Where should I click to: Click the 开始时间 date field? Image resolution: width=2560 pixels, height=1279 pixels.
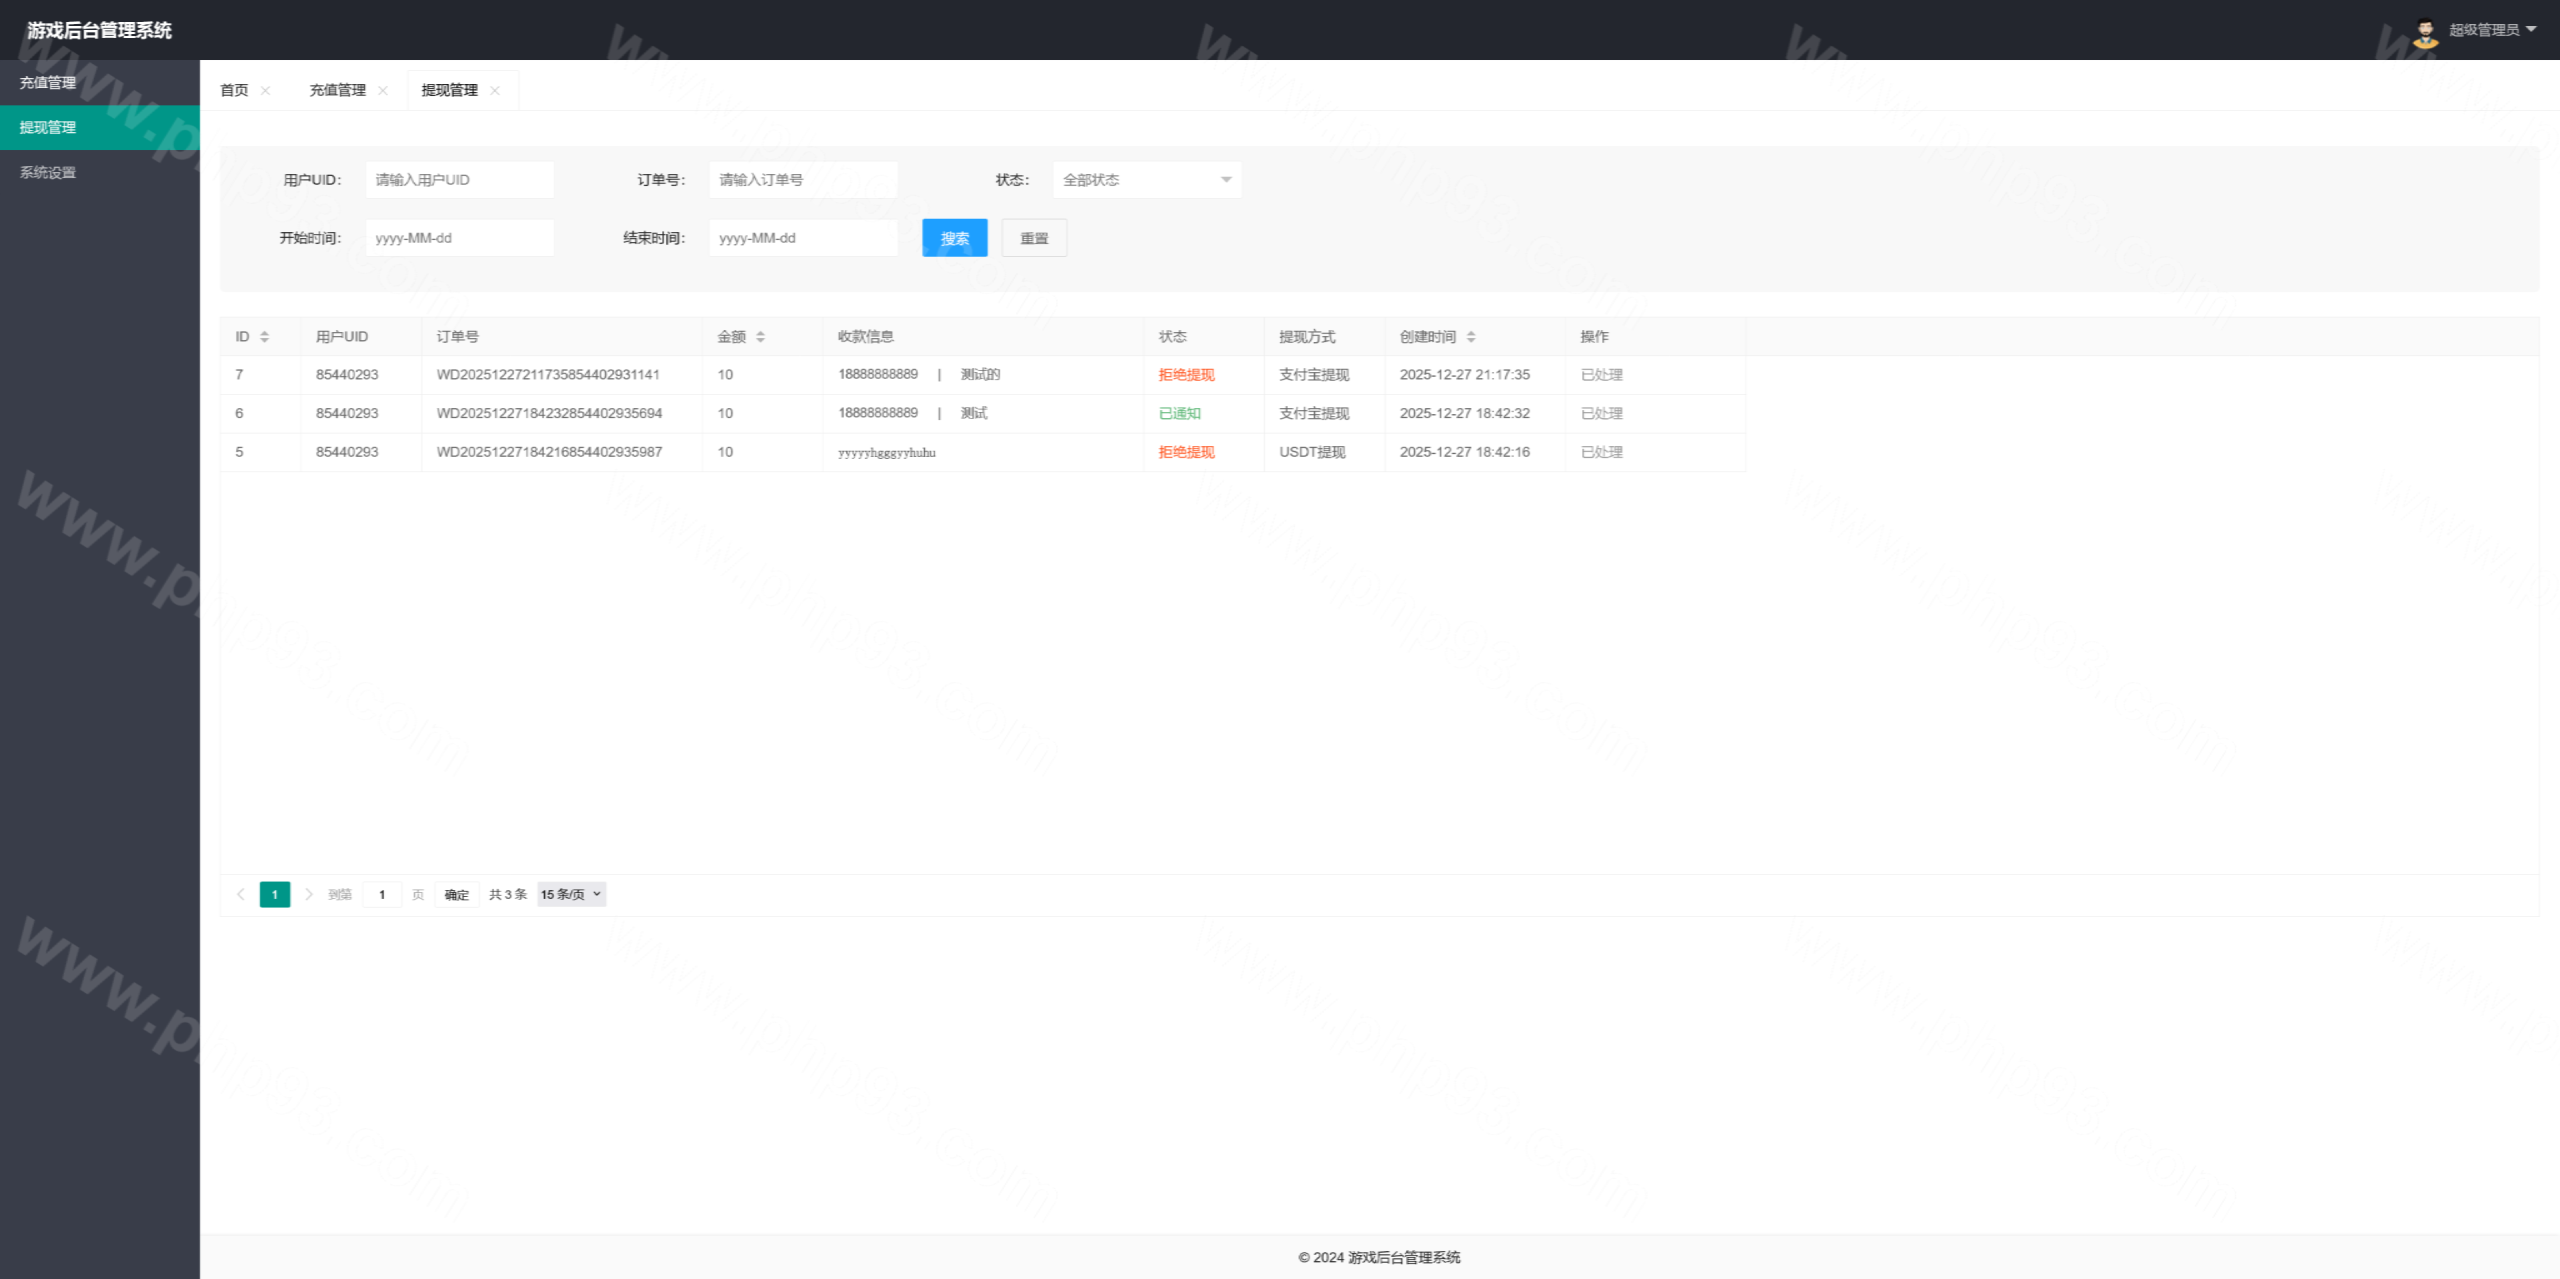(x=459, y=238)
